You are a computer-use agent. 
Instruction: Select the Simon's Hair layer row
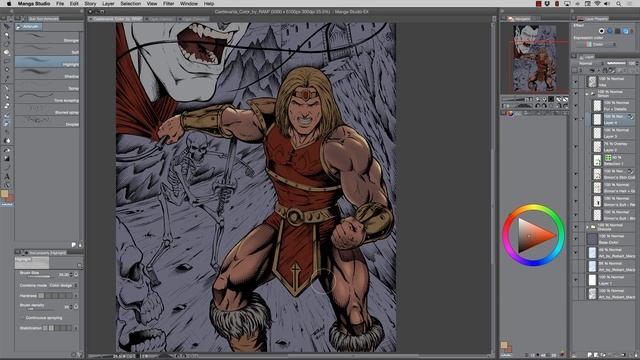[613, 188]
